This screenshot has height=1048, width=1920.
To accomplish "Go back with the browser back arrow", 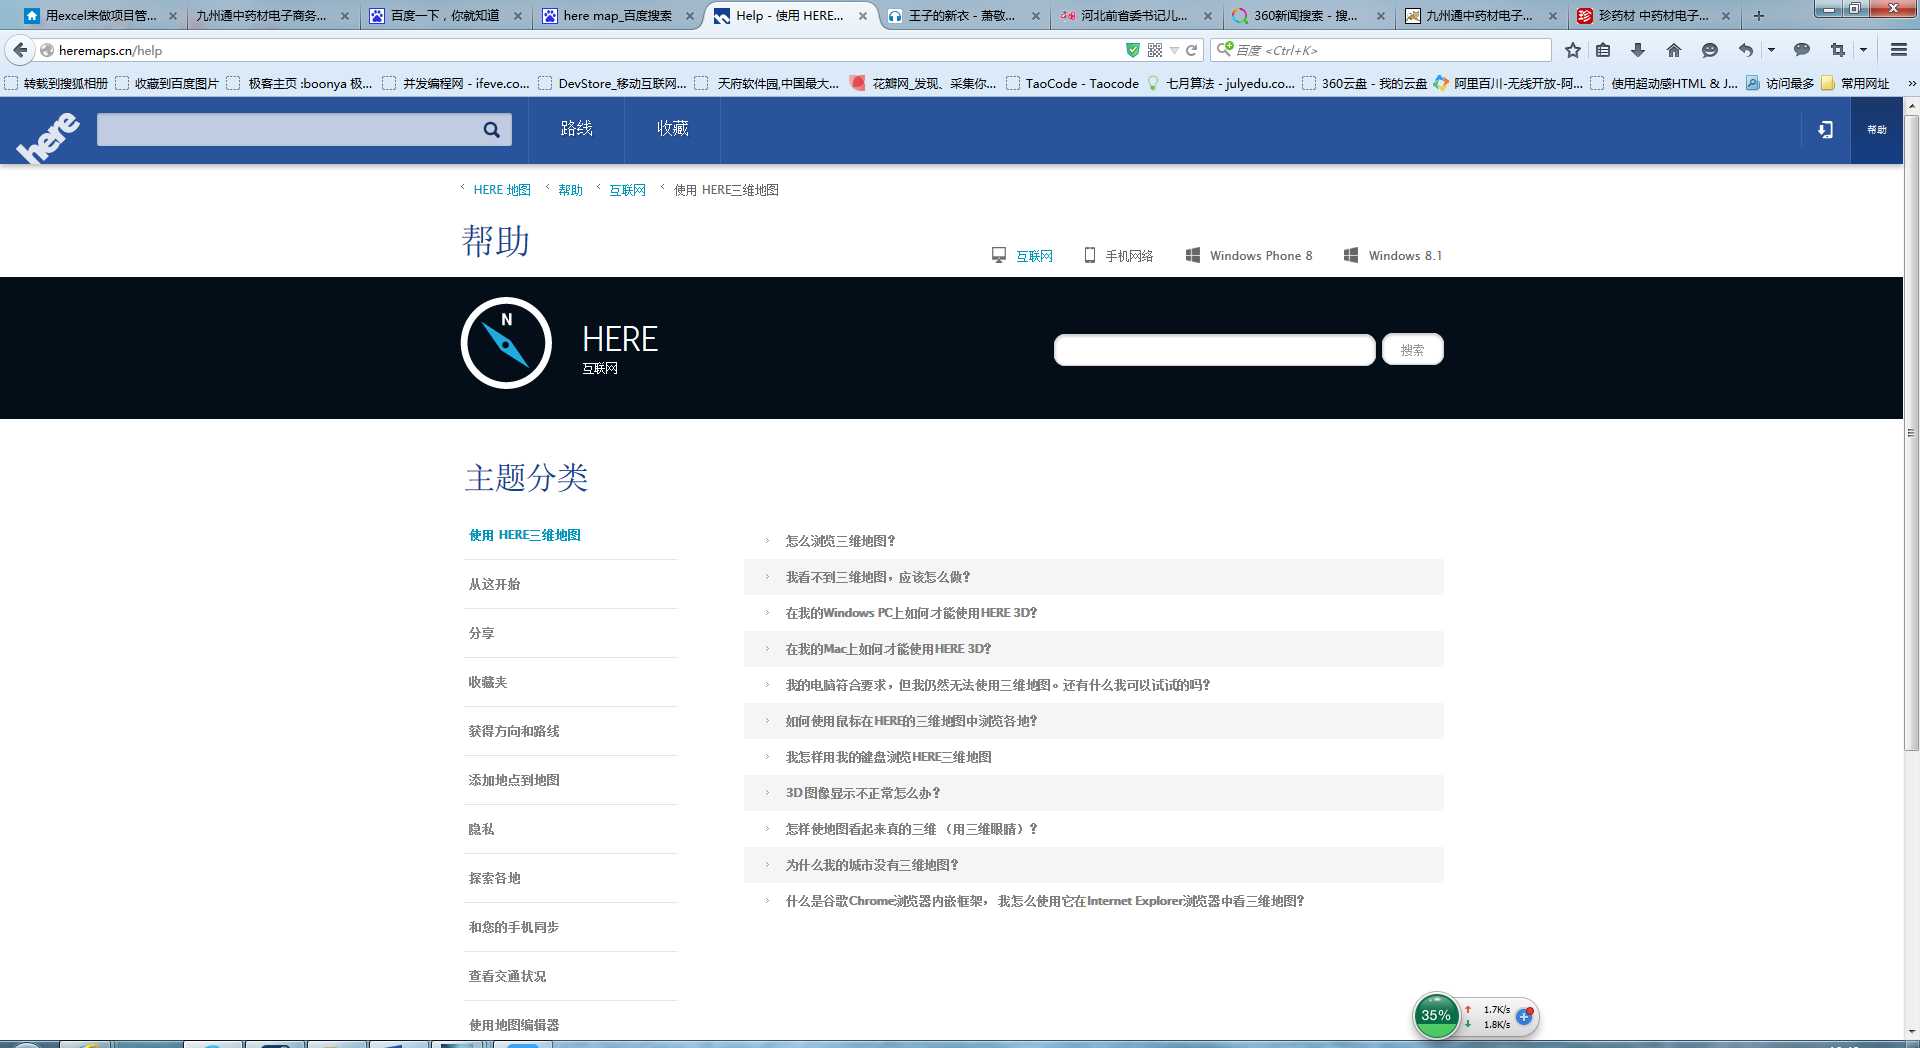I will [x=20, y=50].
